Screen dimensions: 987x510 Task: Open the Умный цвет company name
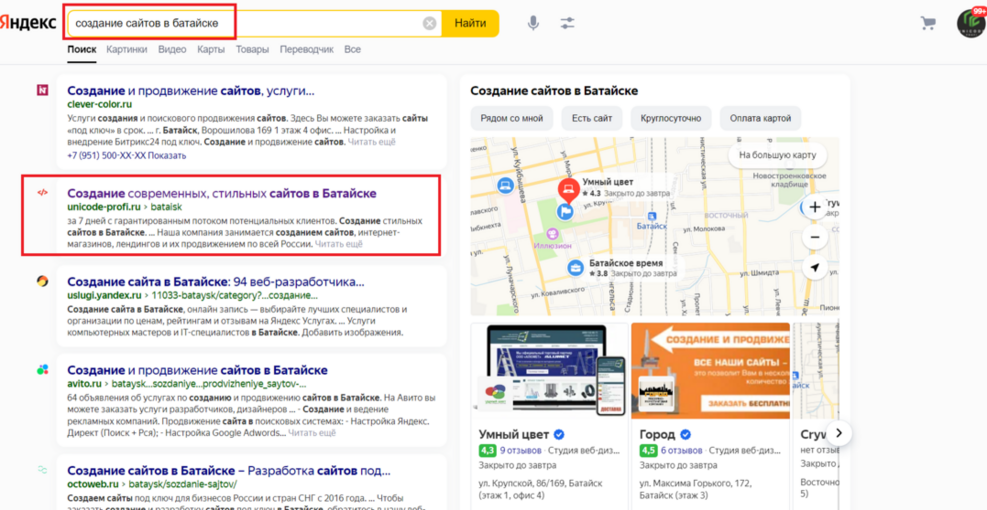514,434
